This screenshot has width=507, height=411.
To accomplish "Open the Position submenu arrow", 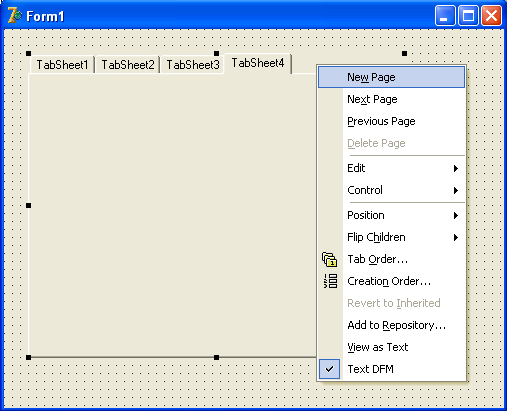I will point(456,215).
